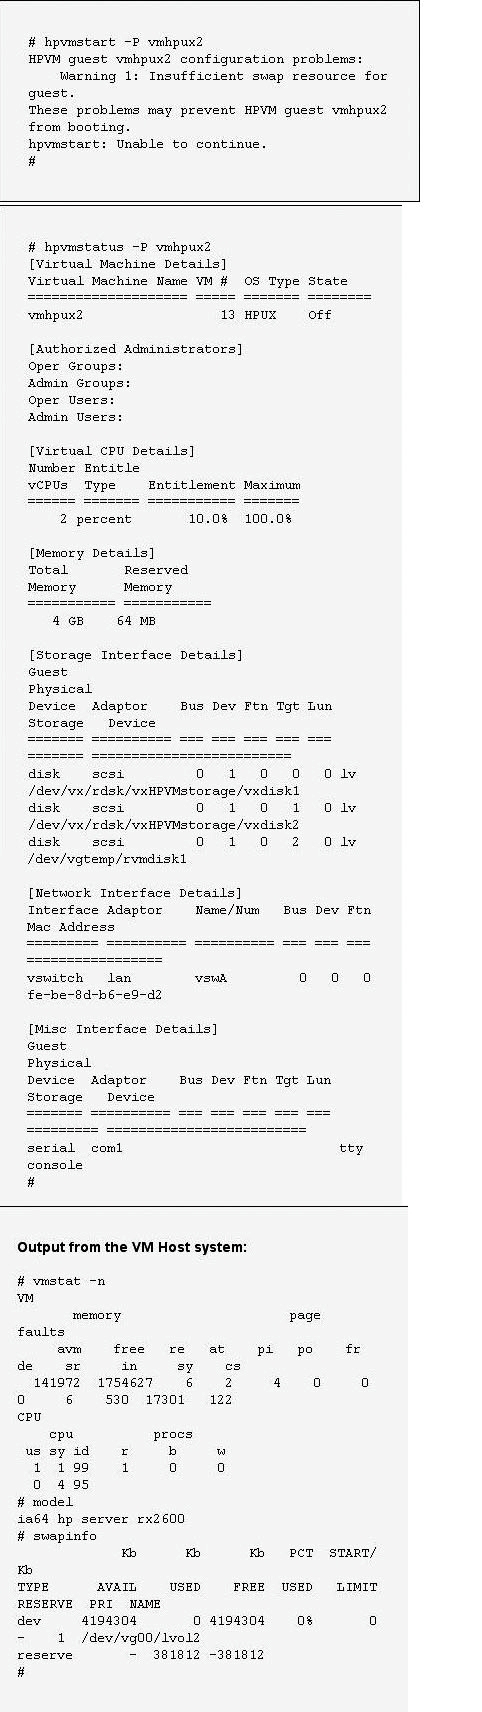Click the vmhpux2 virtual machine name row
The image size is (482, 1712).
click(180, 315)
